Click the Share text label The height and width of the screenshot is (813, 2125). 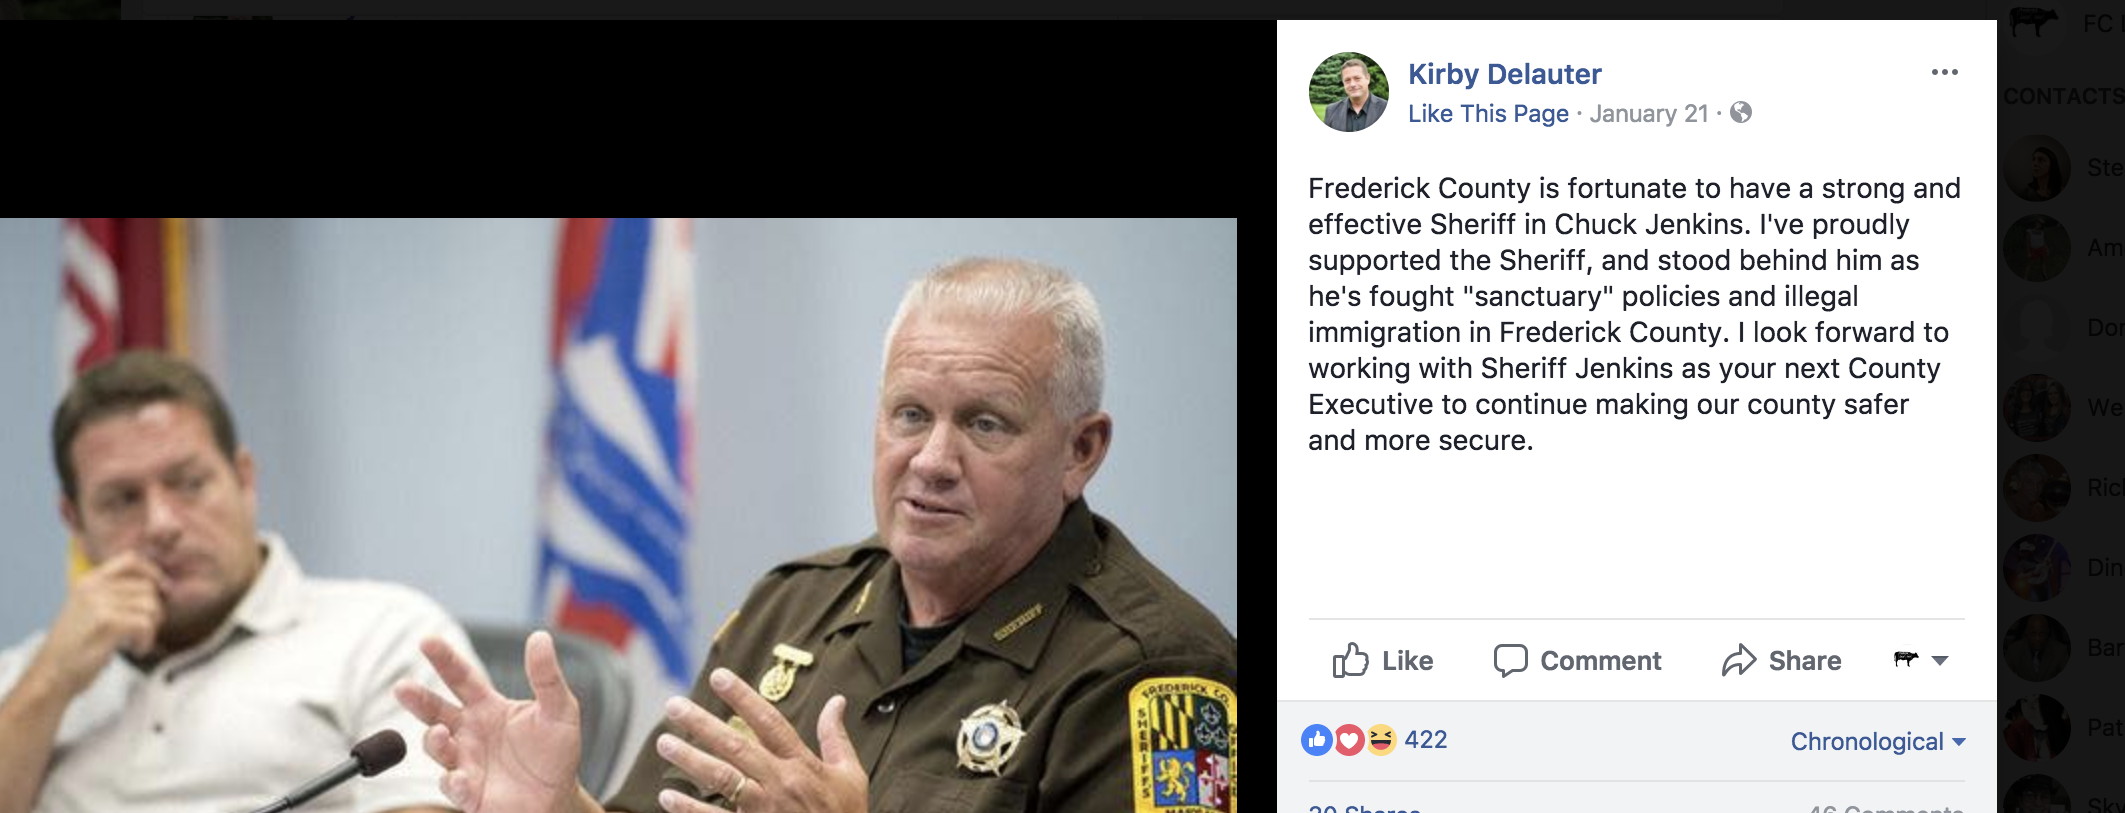point(1805,661)
